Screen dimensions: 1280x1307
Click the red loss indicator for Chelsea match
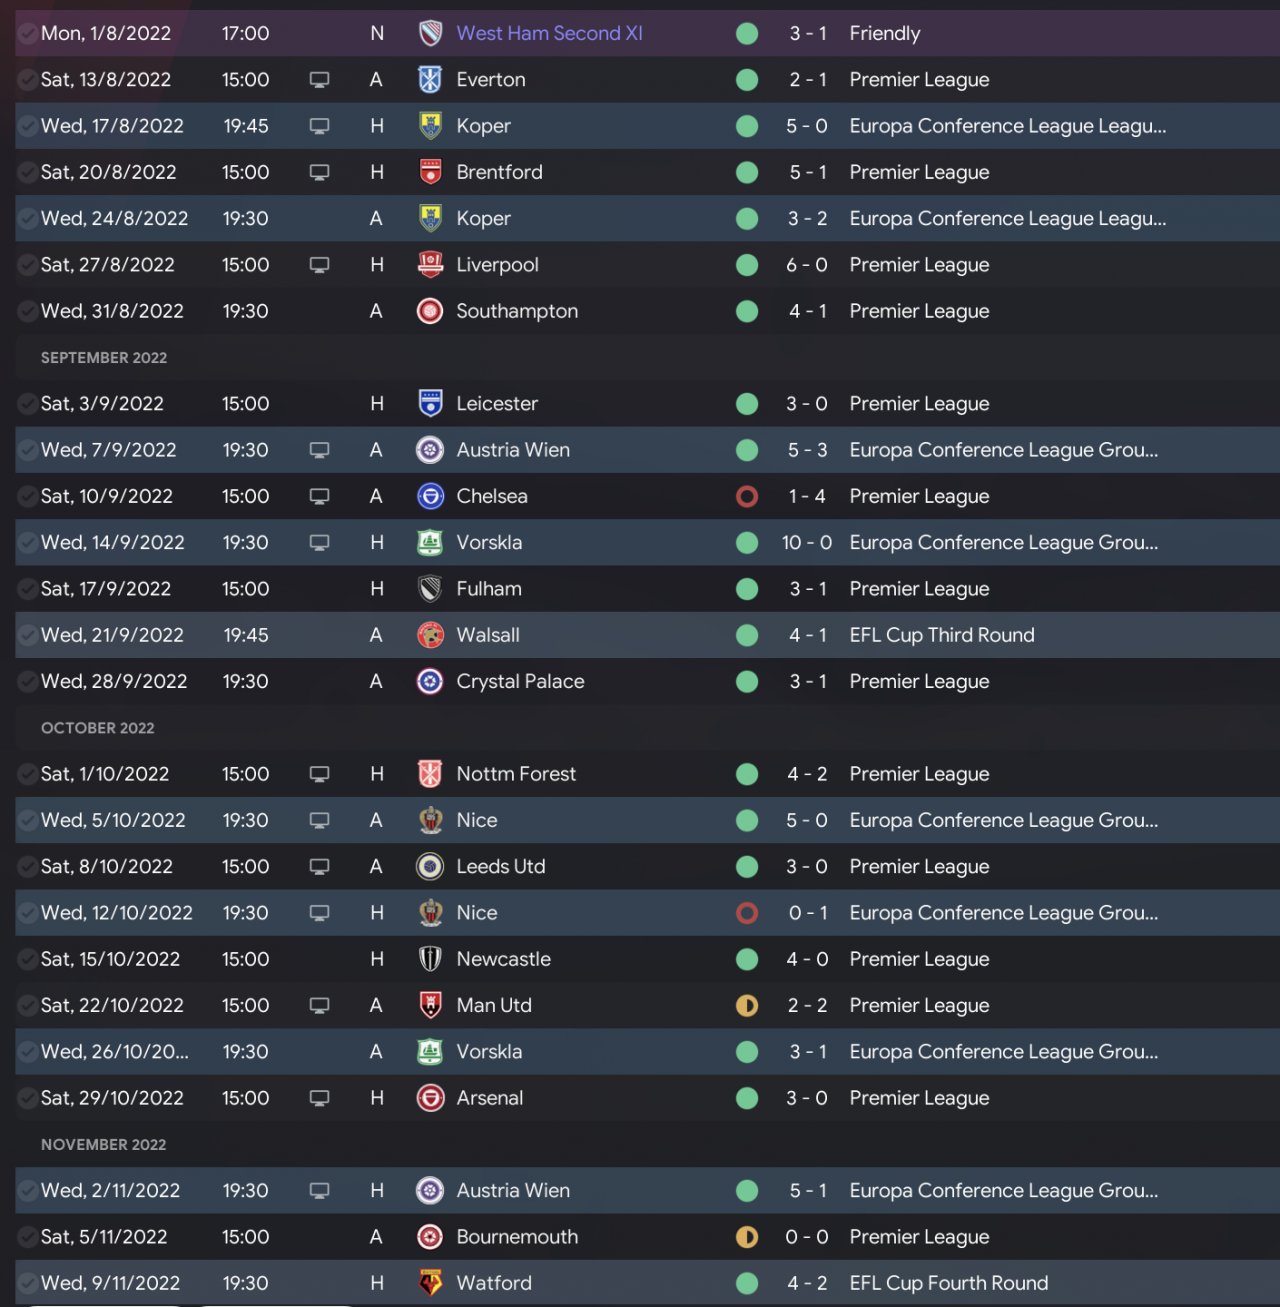(747, 496)
